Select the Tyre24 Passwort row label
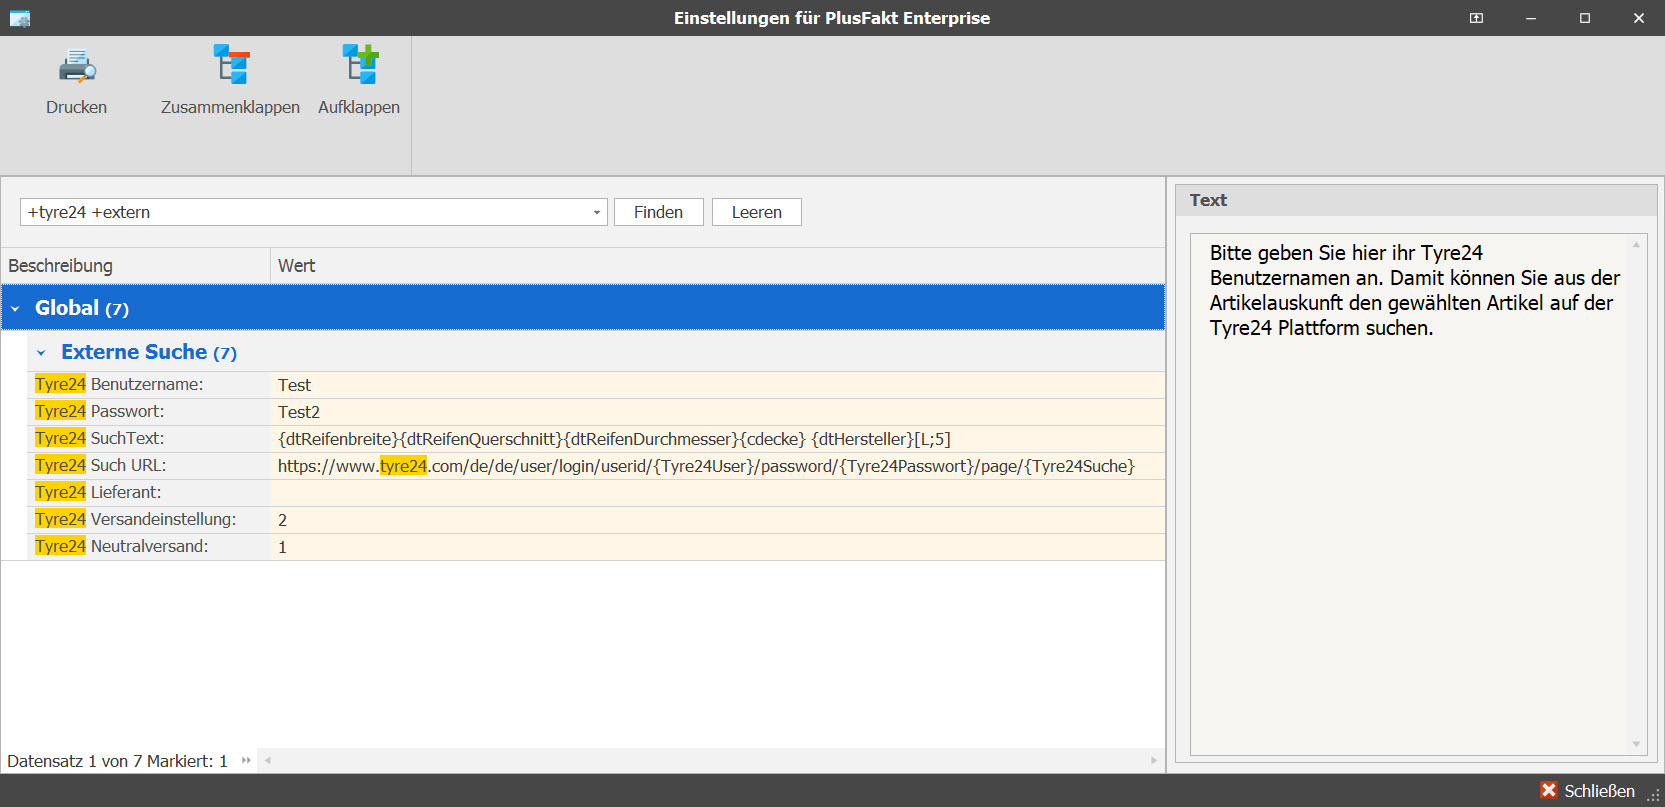 pyautogui.click(x=99, y=411)
